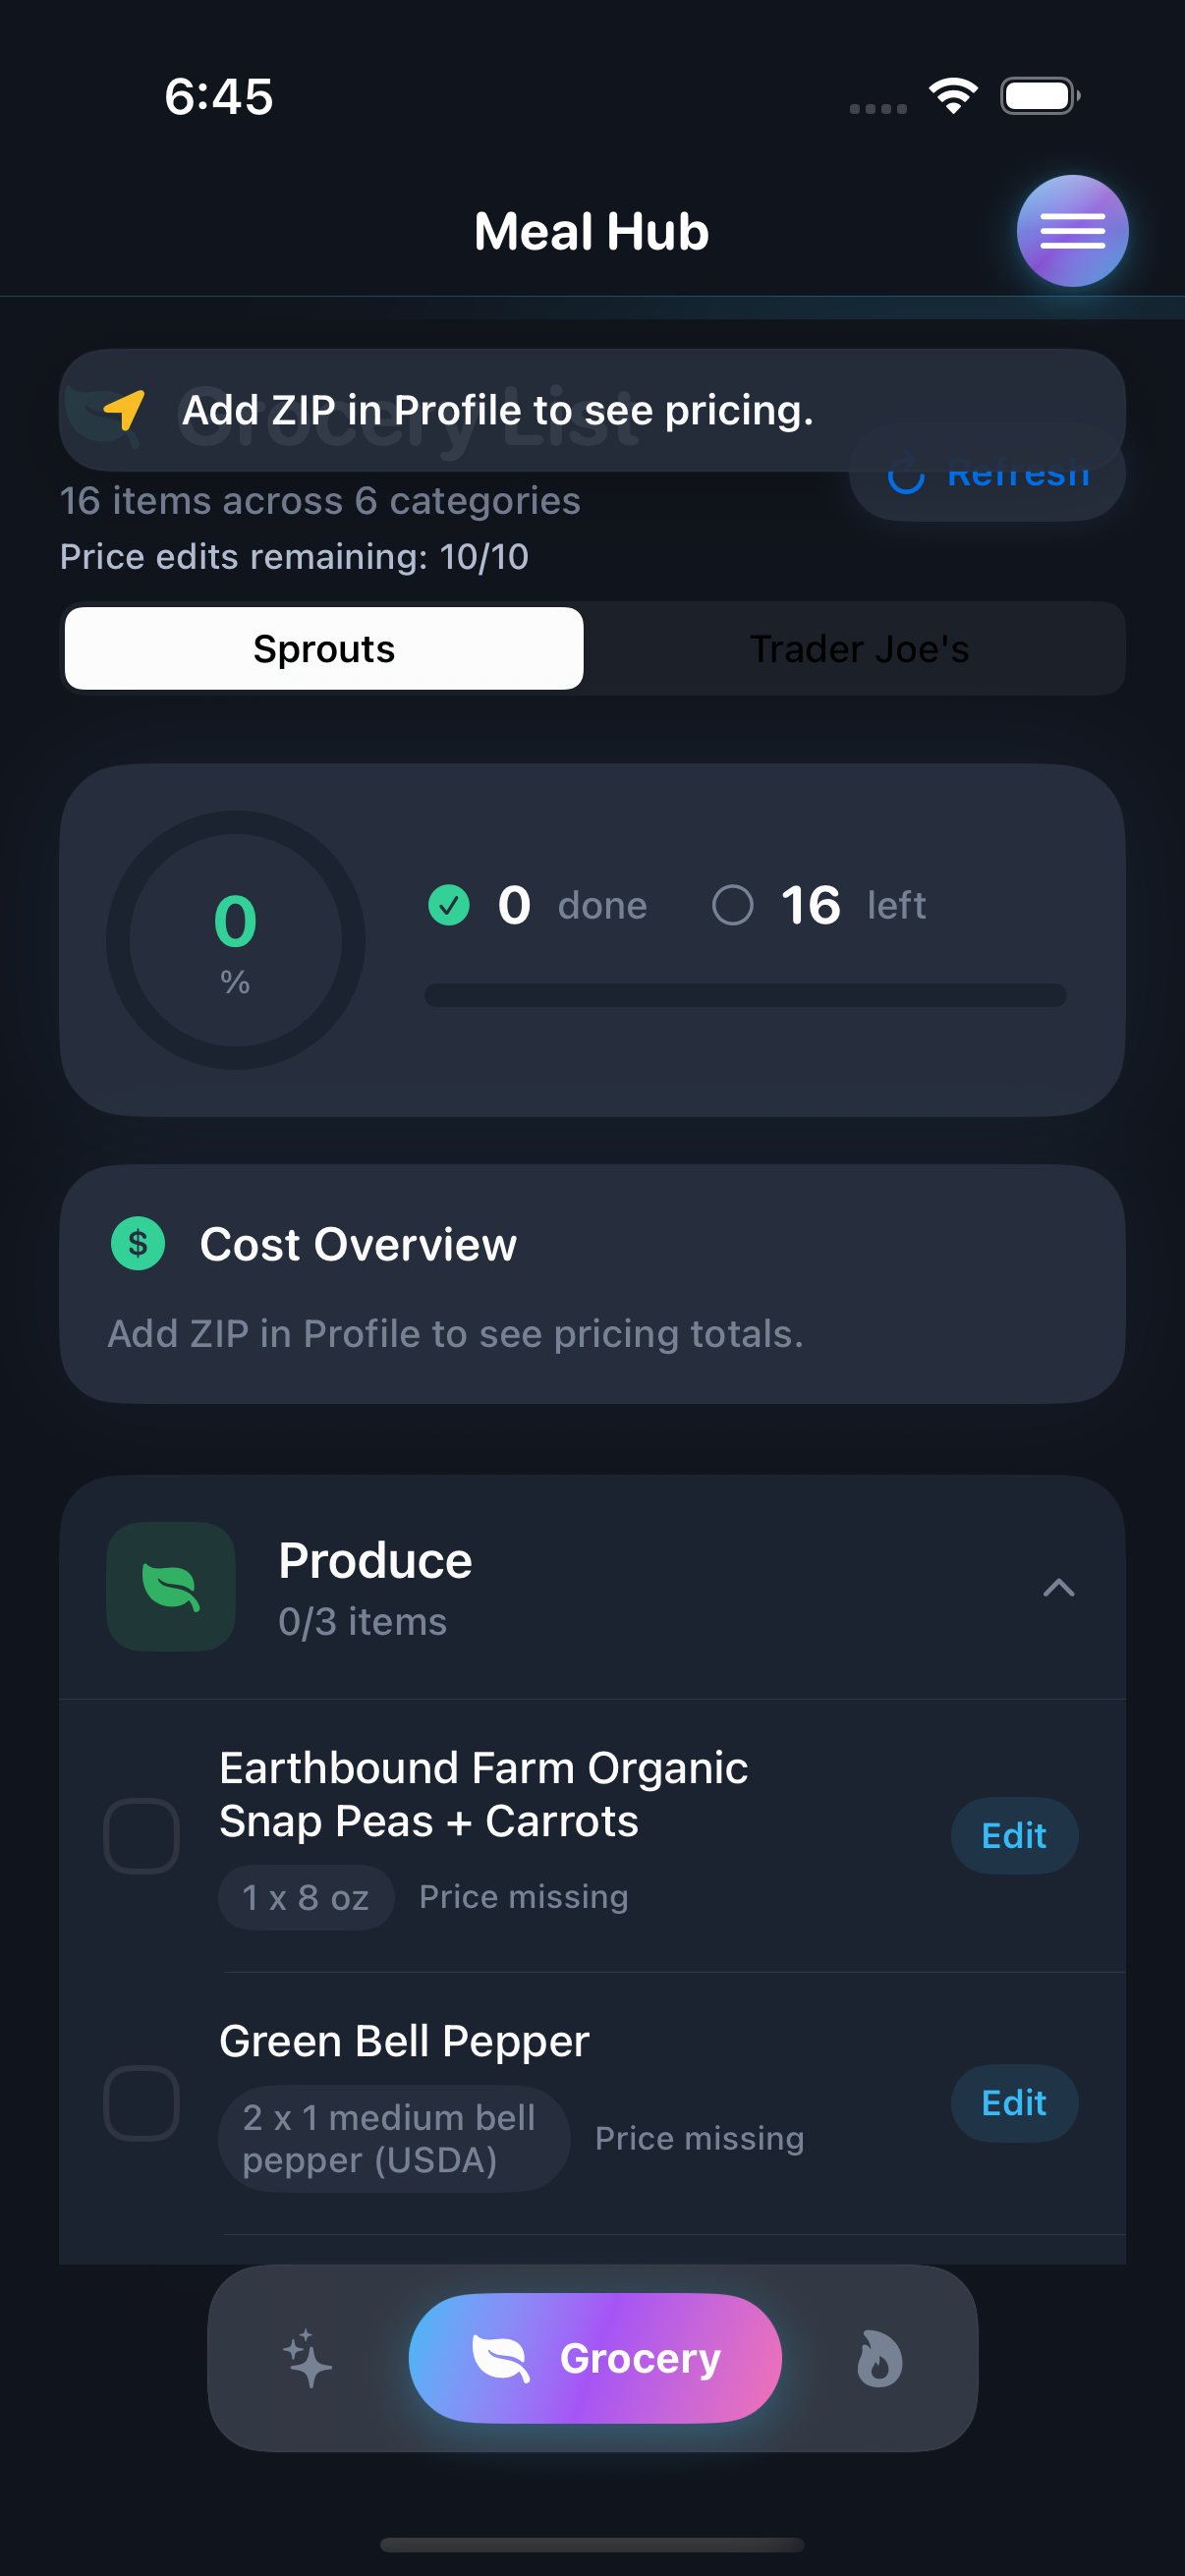Viewport: 1185px width, 2576px height.
Task: Check off Green Bell Pepper item
Action: 142,2102
